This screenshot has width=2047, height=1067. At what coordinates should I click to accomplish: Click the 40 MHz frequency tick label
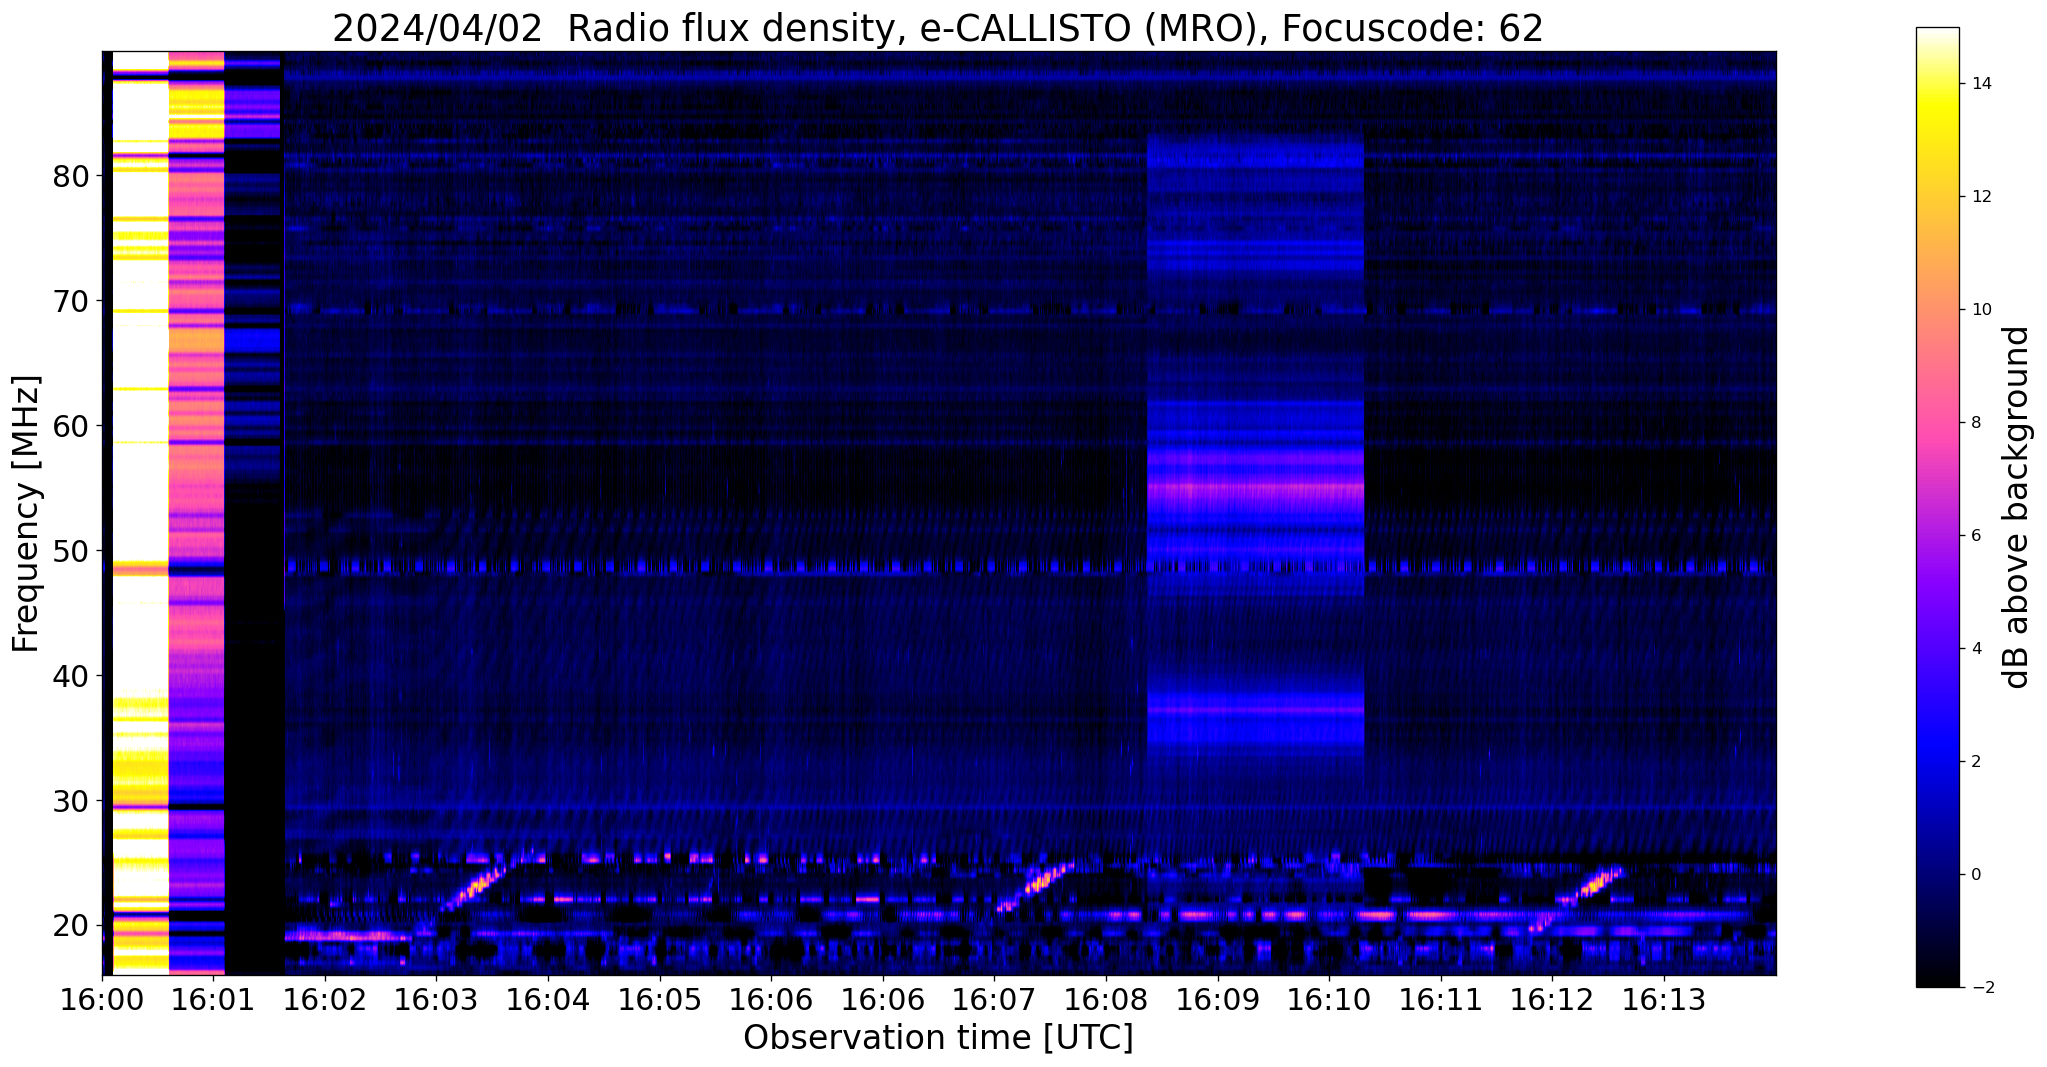click(70, 676)
